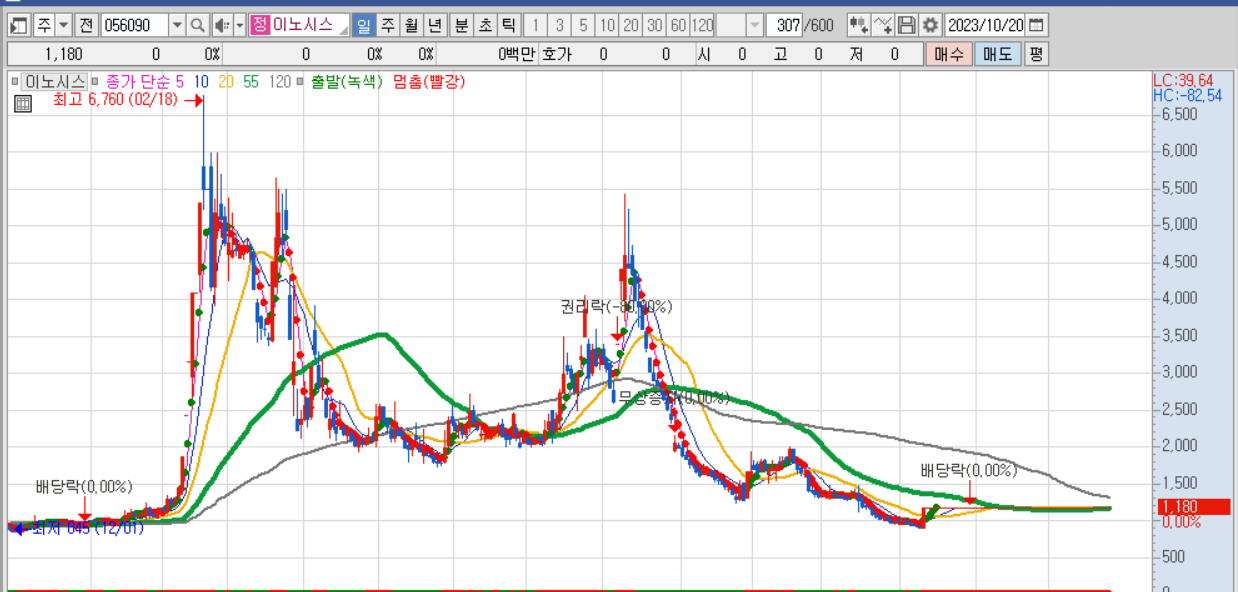This screenshot has height=592, width=1238.
Task: Choose the 120 interval preset
Action: point(702,25)
